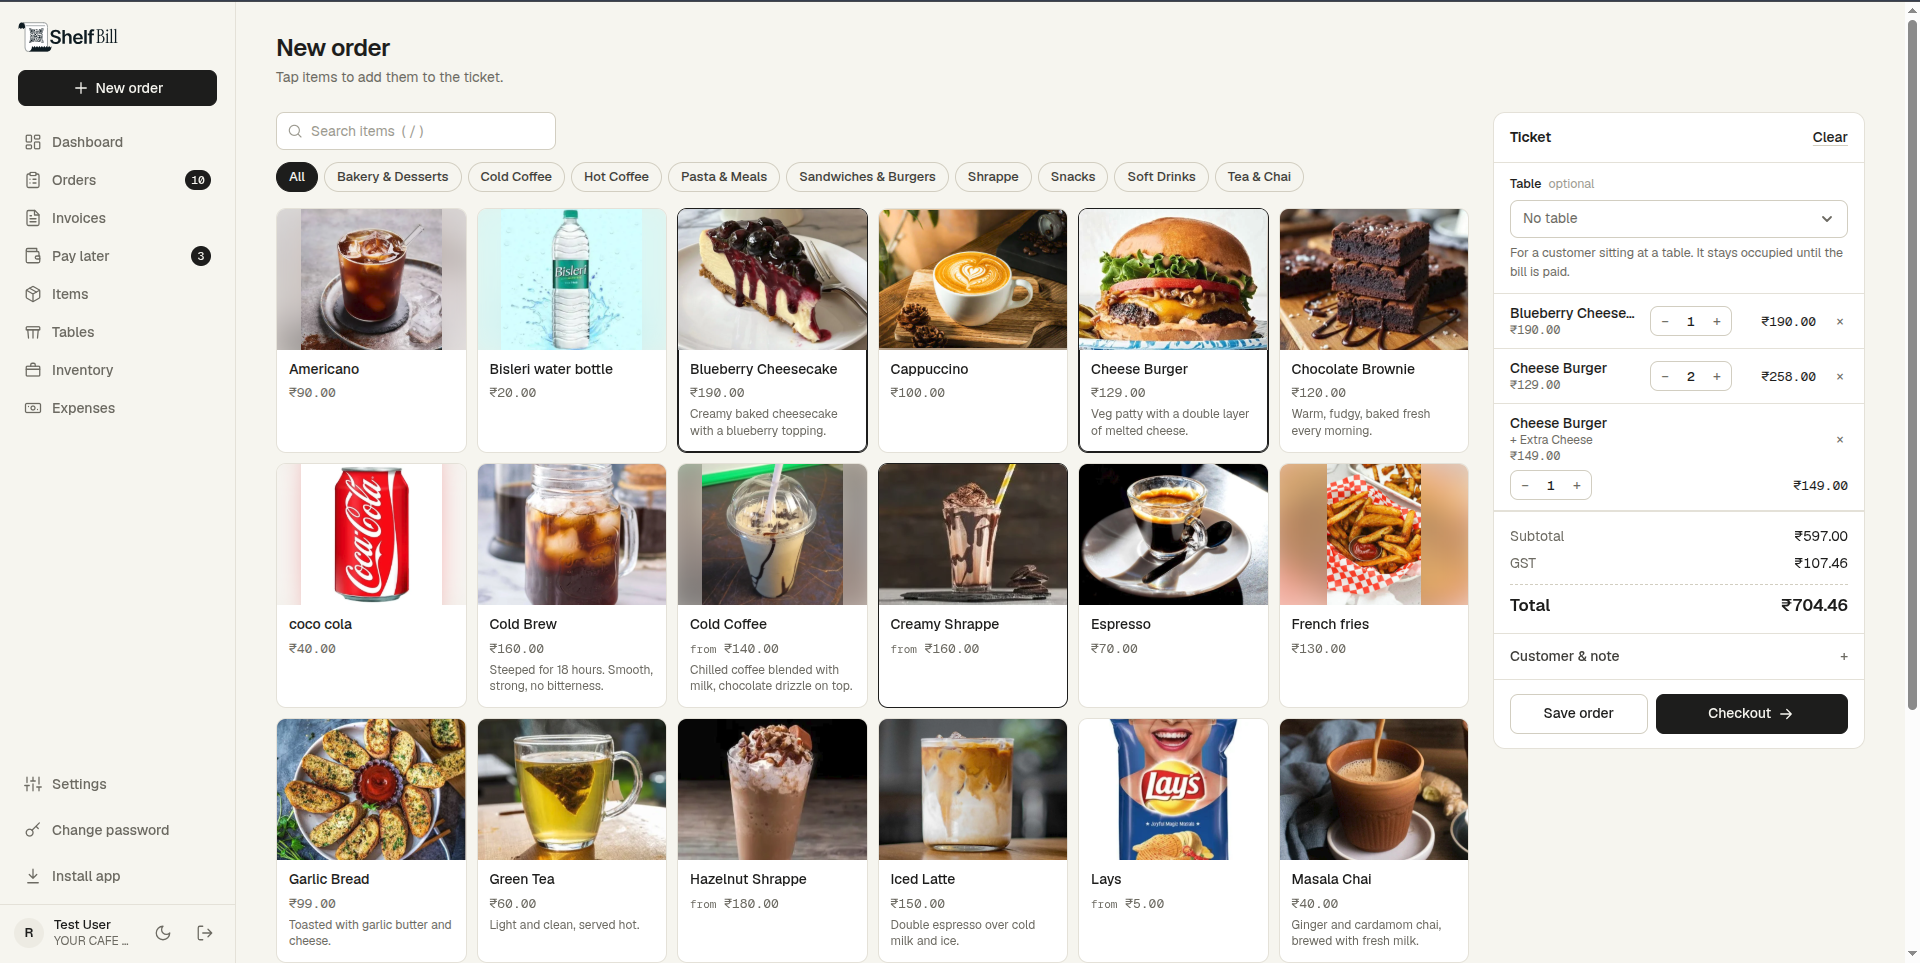
Task: Open Settings from the sidebar
Action: pos(117,784)
